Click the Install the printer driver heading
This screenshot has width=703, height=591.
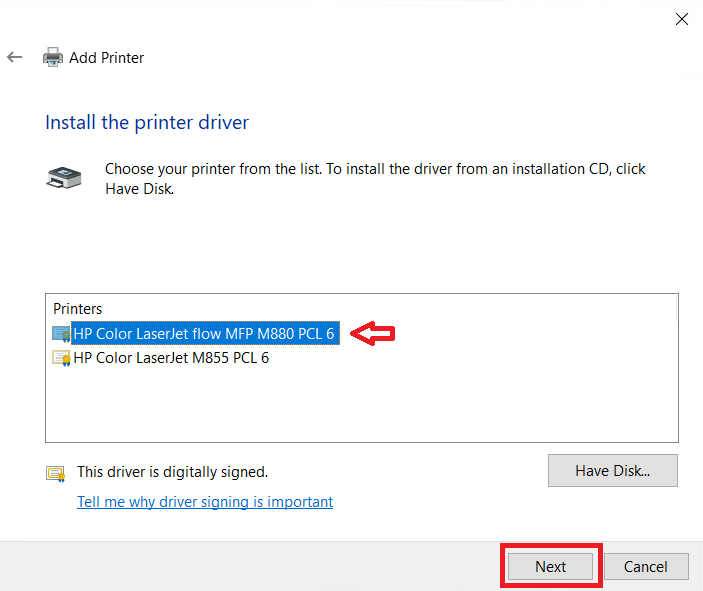147,122
